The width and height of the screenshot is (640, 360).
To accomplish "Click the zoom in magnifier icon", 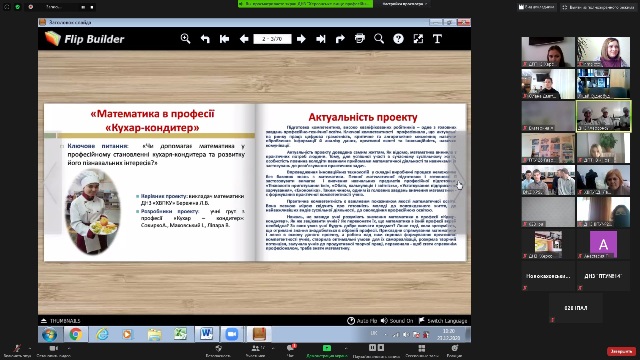I will (x=185, y=39).
